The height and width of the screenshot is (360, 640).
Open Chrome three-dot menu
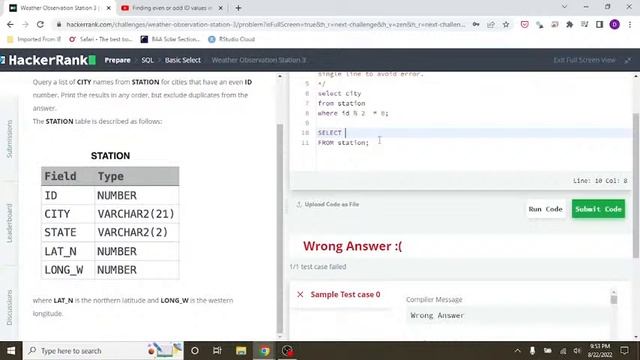[x=630, y=24]
